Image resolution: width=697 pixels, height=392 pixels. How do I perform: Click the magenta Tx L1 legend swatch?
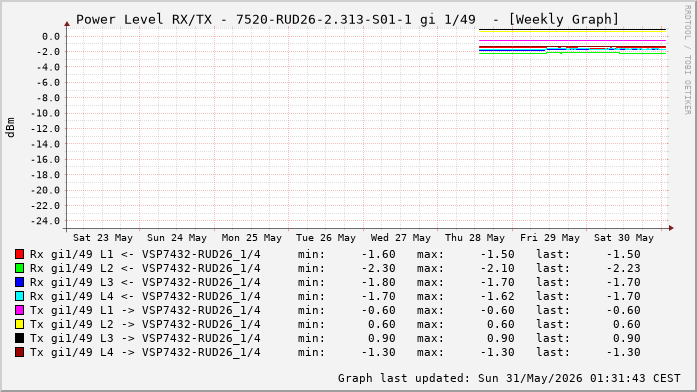pyautogui.click(x=20, y=310)
